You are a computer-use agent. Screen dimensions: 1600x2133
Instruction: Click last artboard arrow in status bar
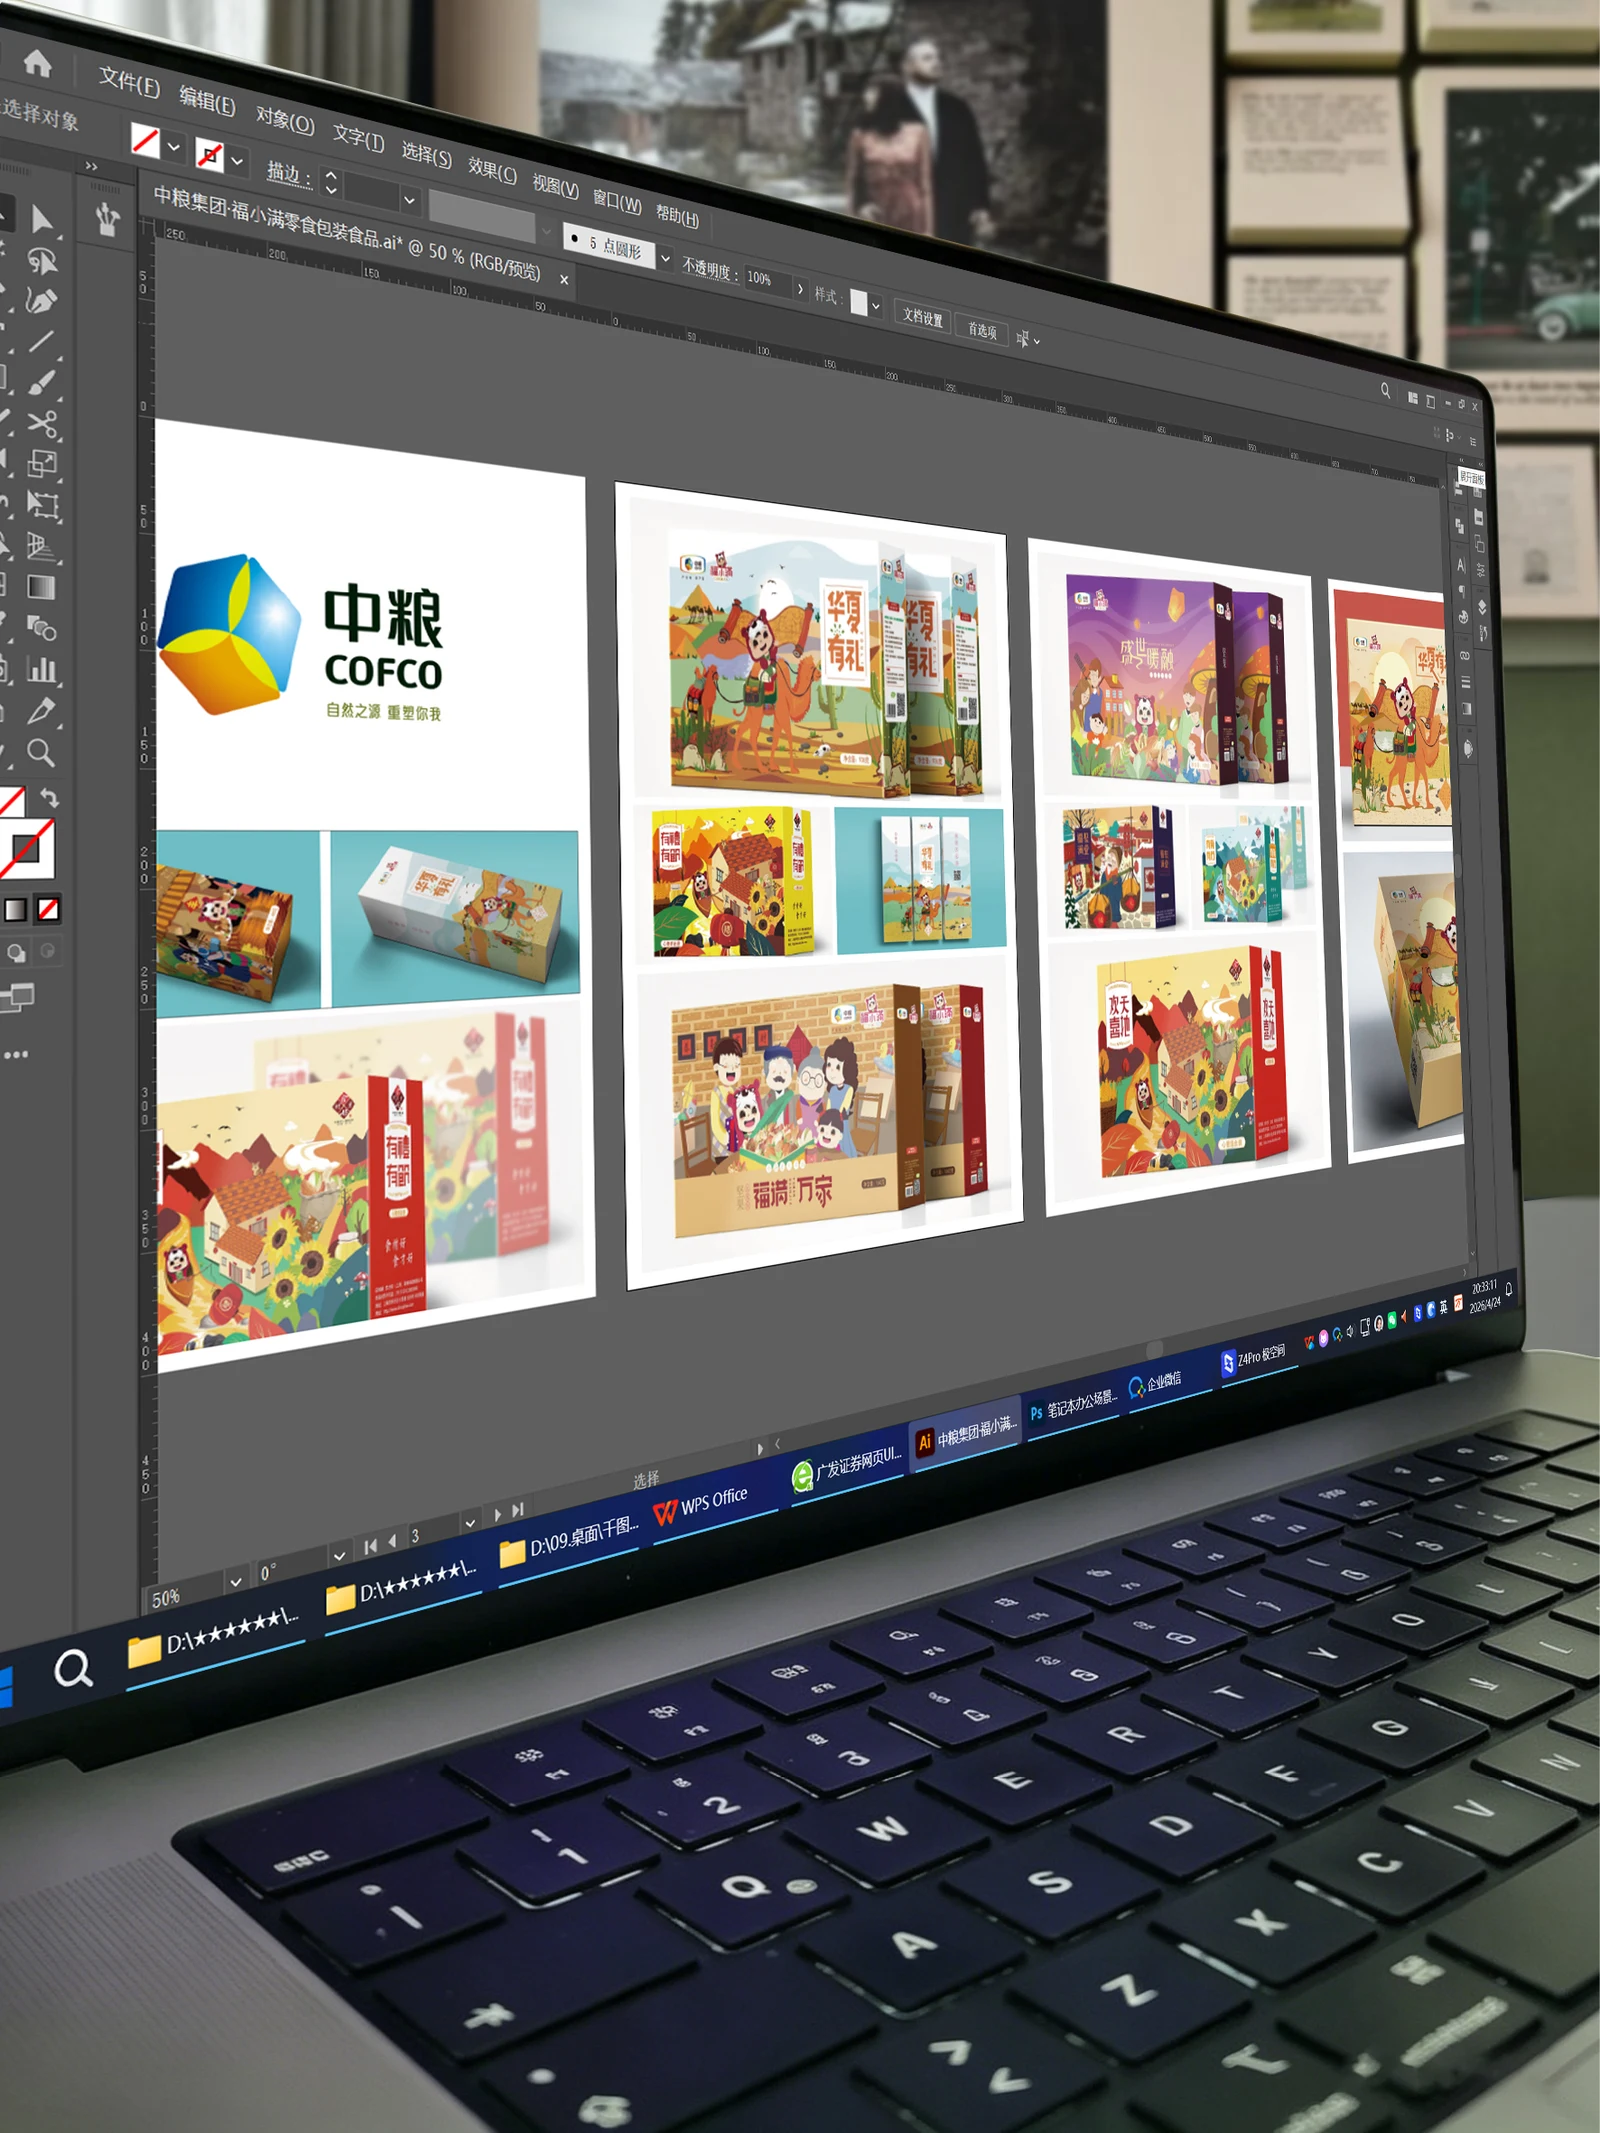point(518,1510)
